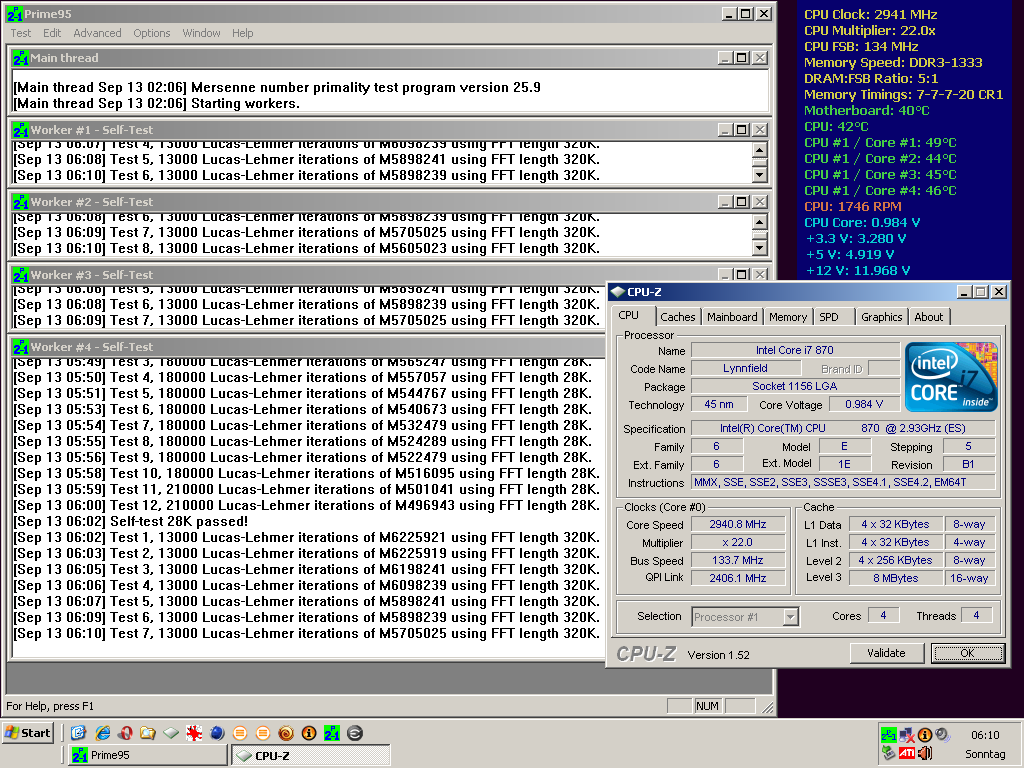1024x768 pixels.
Task: Open the Advanced menu in Prime95
Action: [x=97, y=33]
